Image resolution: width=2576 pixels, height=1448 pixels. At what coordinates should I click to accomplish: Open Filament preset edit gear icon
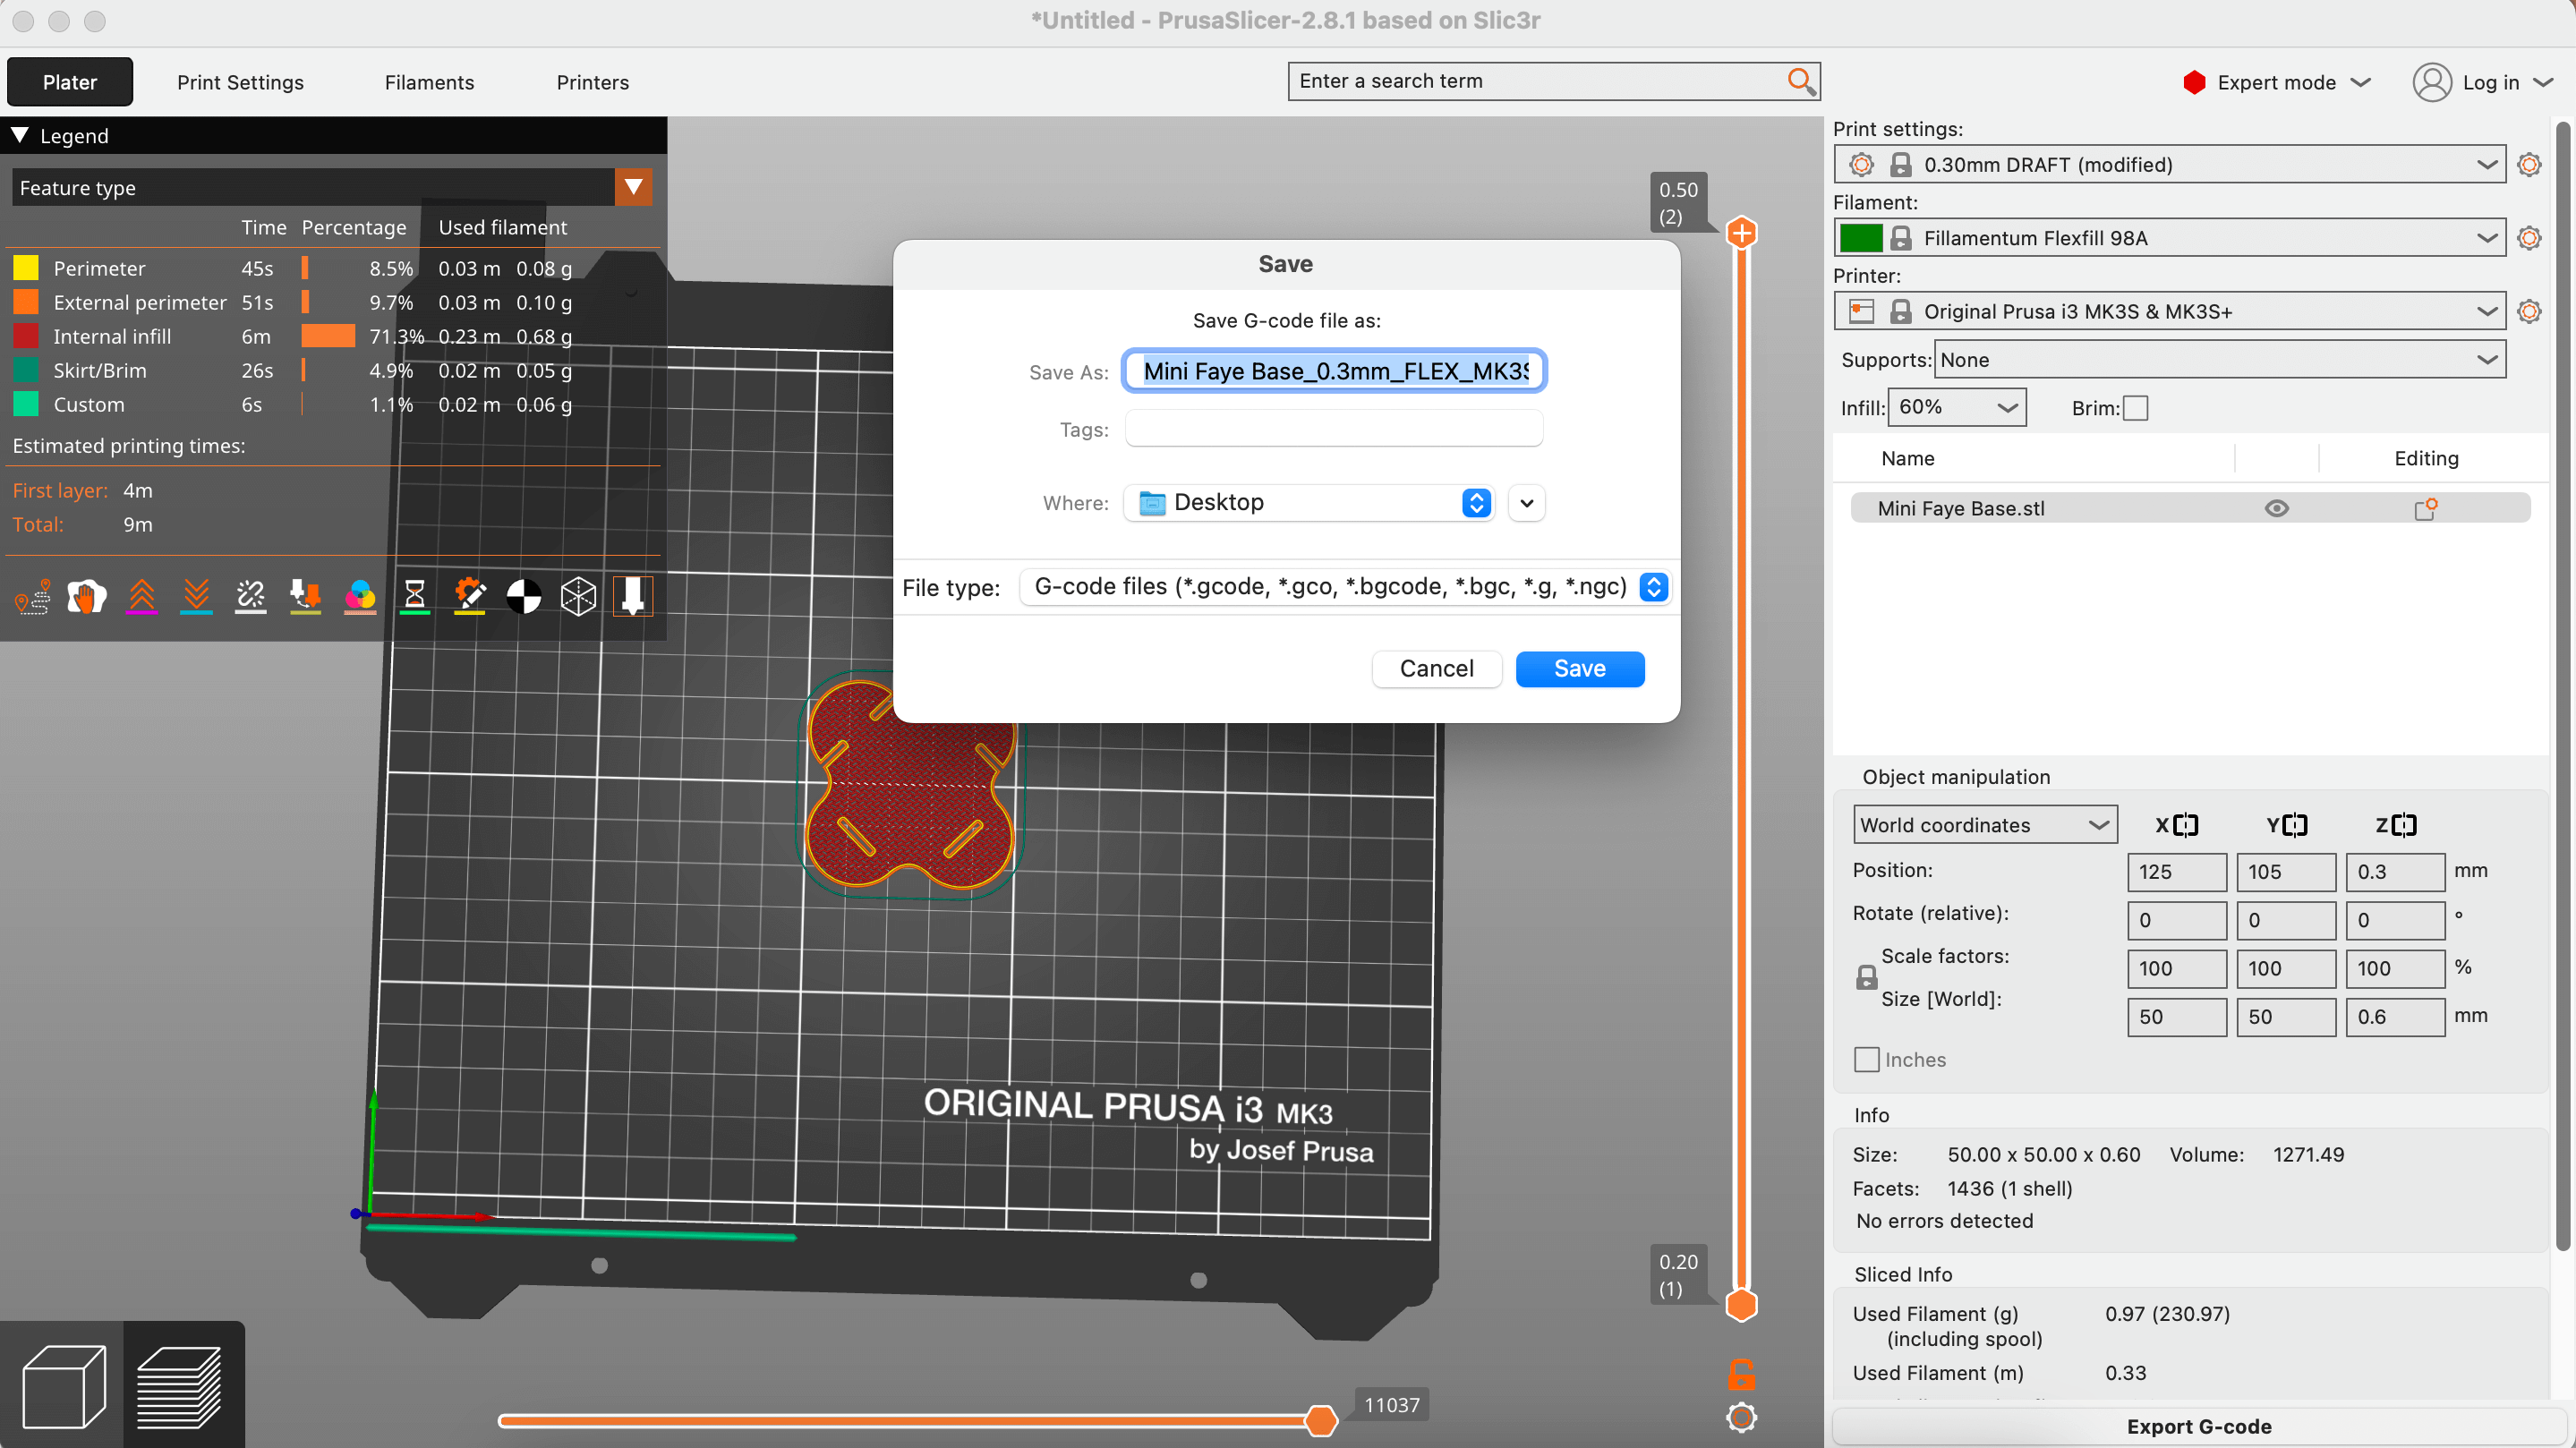click(2529, 238)
